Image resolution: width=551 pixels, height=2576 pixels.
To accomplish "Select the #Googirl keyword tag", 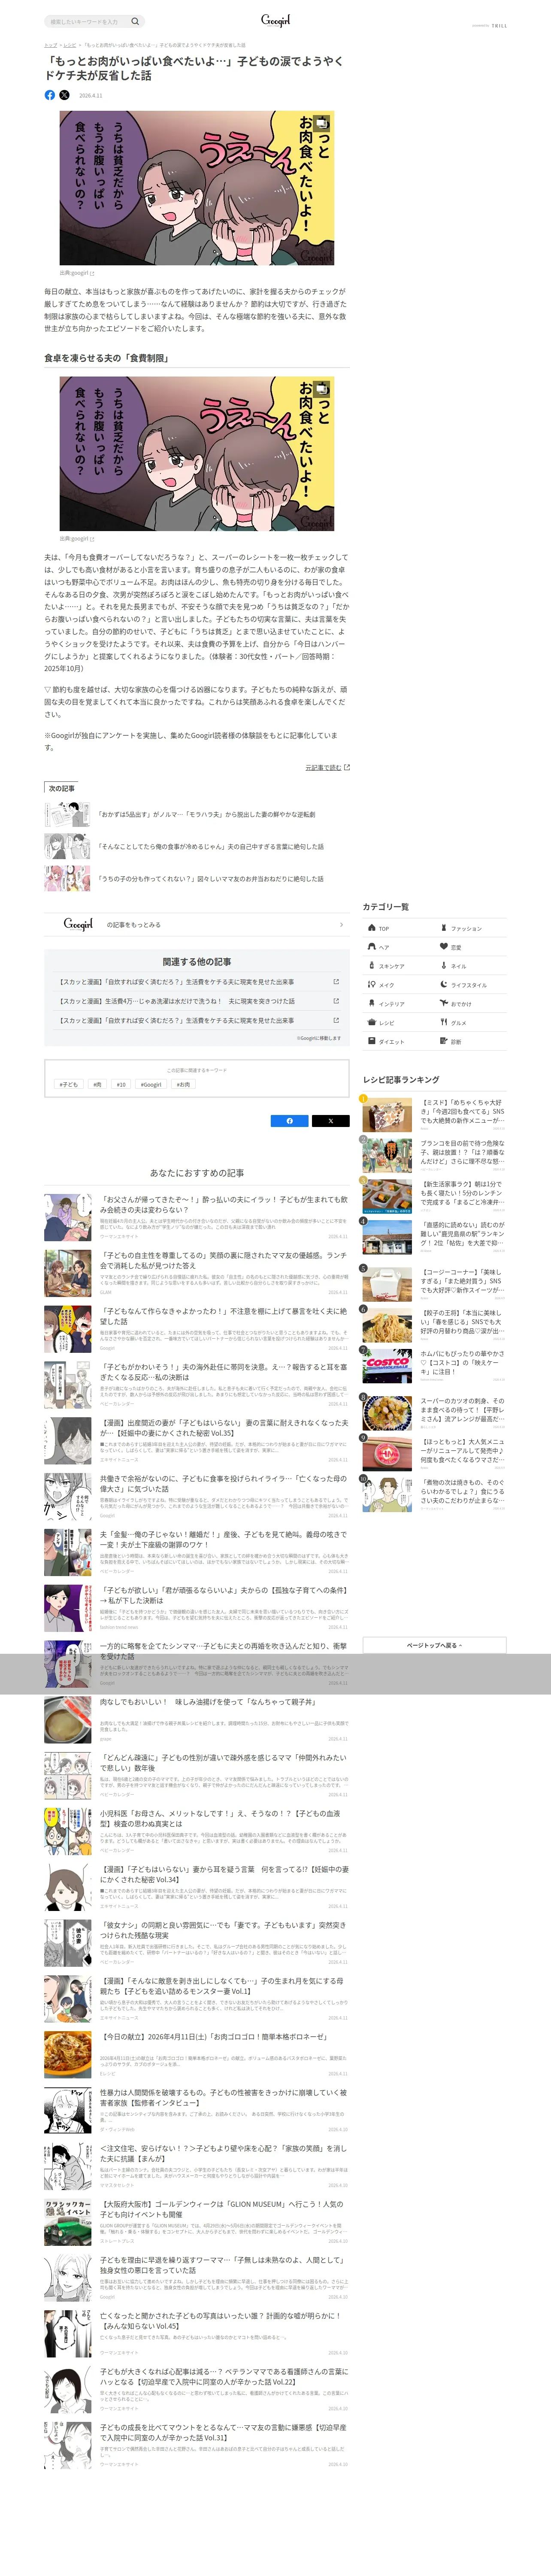I will point(151,1084).
